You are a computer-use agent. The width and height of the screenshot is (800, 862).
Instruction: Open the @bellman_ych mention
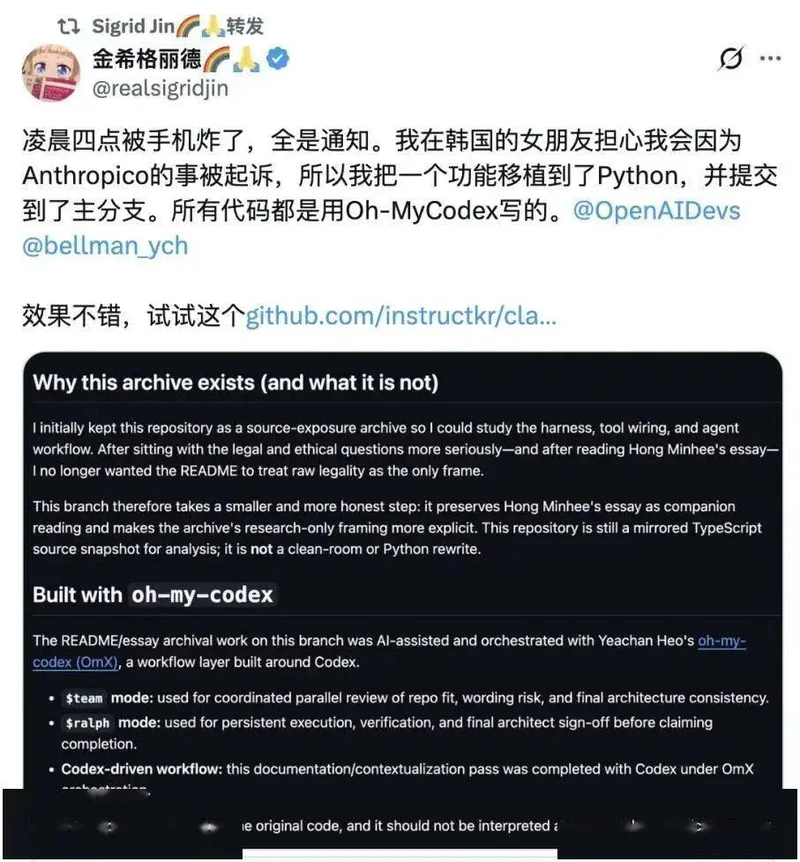(x=105, y=246)
